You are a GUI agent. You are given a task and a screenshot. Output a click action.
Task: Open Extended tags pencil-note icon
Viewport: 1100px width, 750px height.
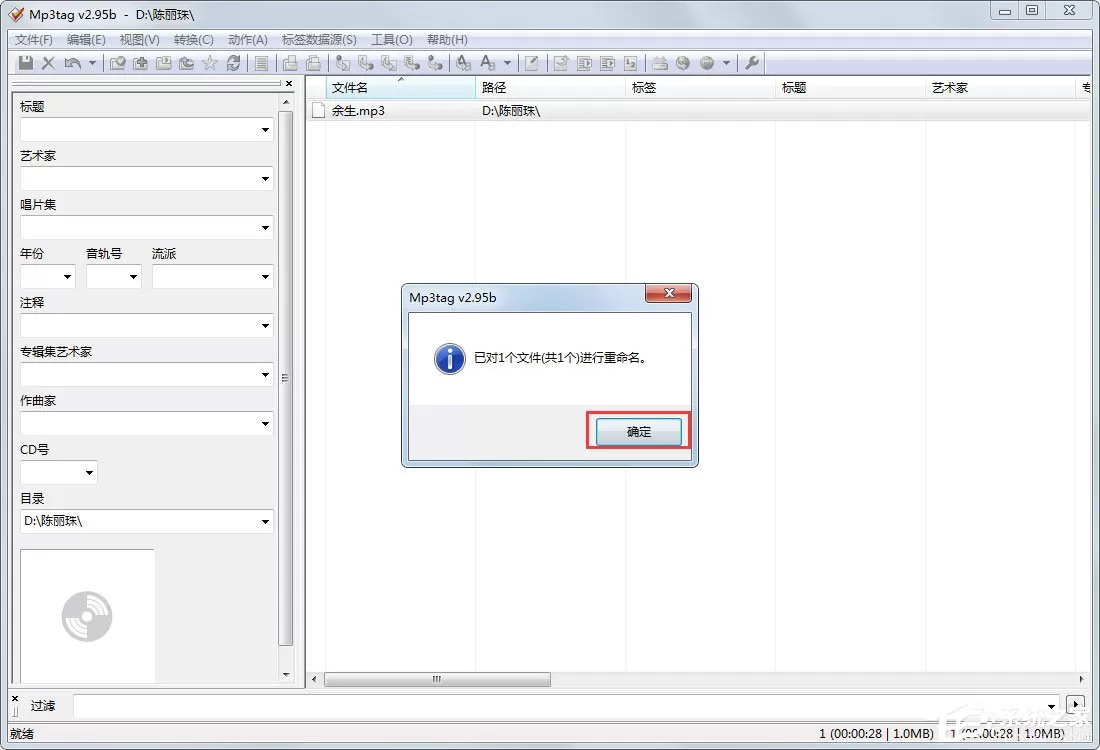[532, 63]
